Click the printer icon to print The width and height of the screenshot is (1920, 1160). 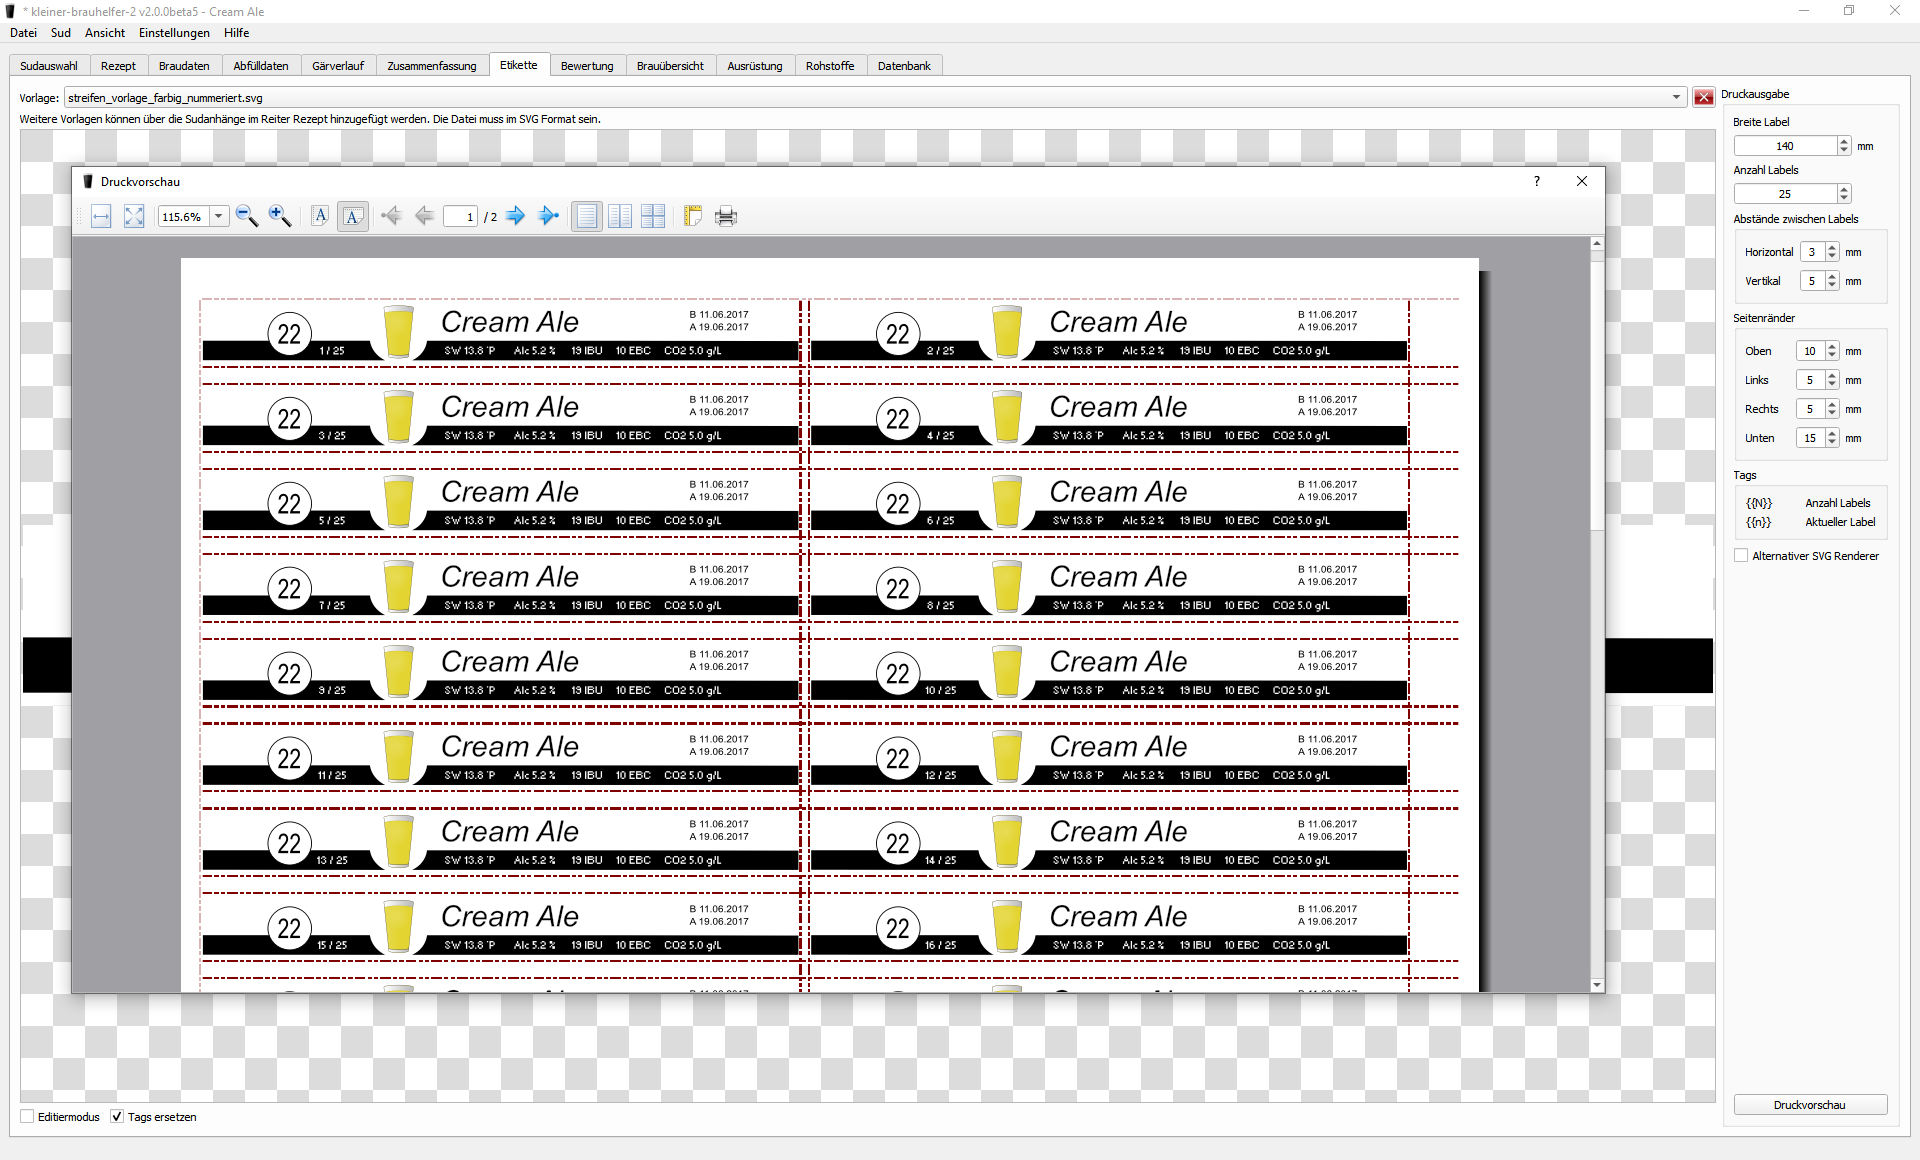[x=726, y=216]
